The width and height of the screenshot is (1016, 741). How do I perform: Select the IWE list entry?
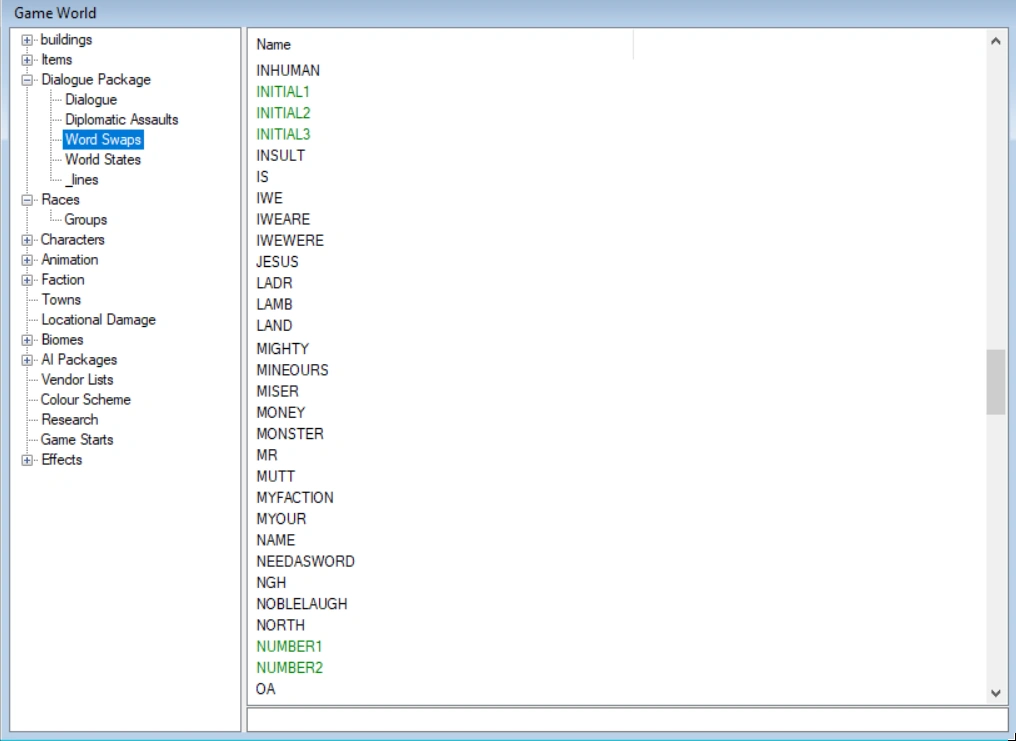(x=269, y=199)
